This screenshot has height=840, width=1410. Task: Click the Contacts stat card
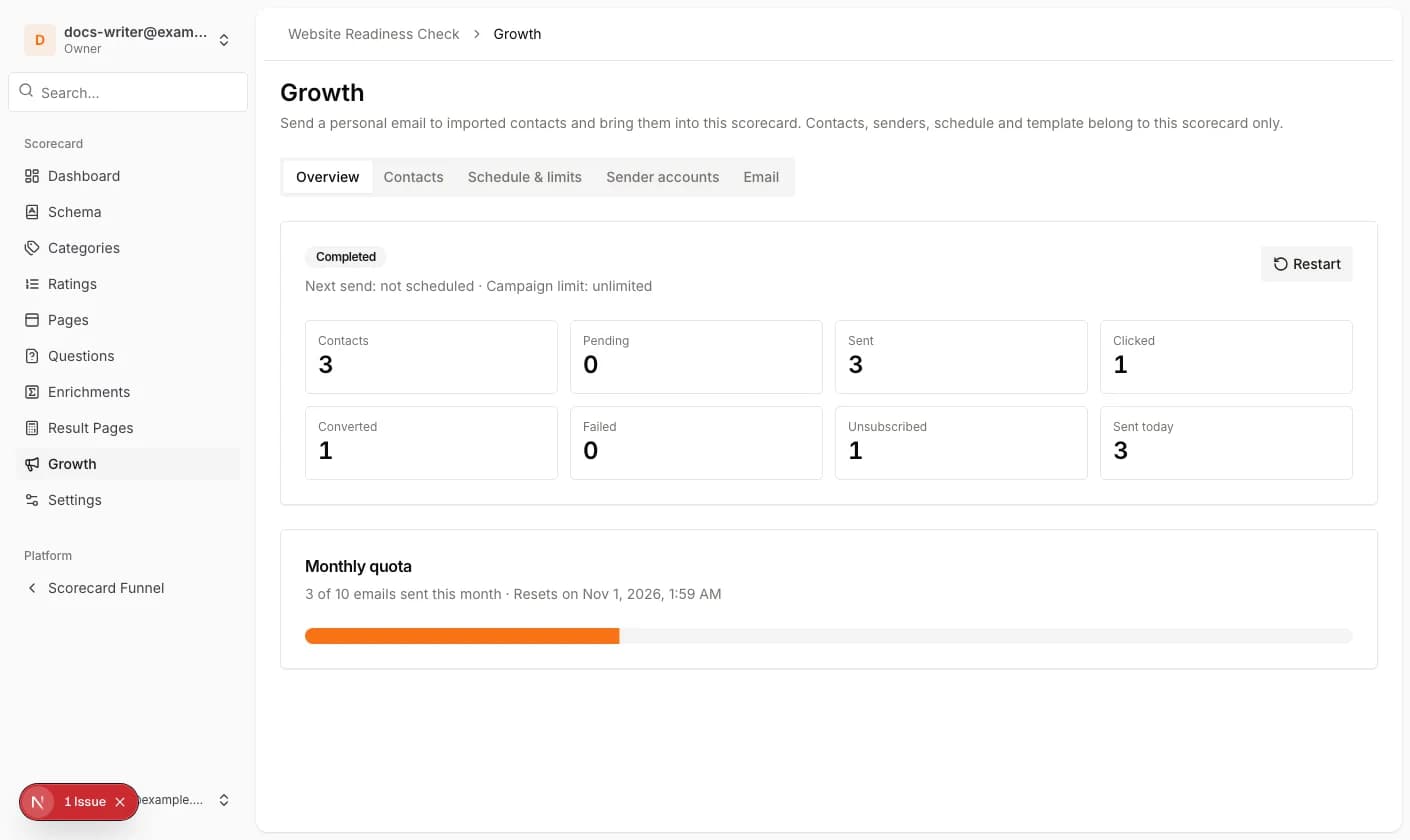431,357
